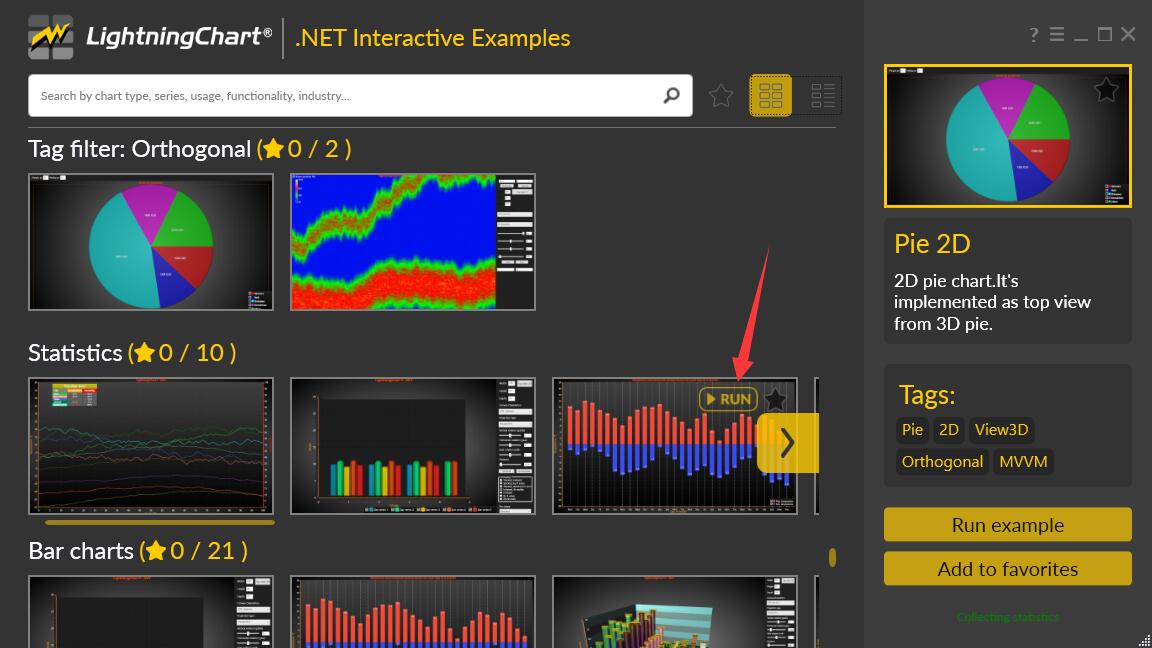Select the View3D tag
1152x648 pixels.
tap(1001, 430)
